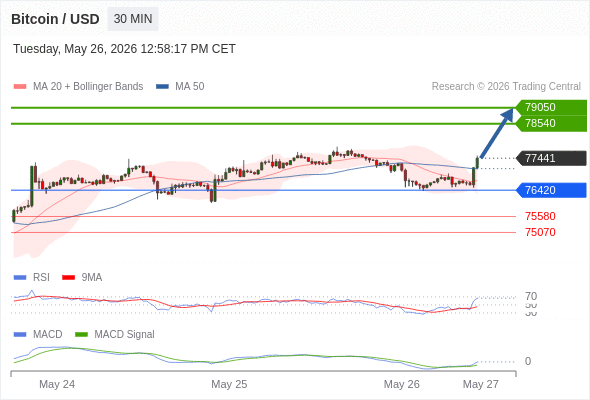Click the blue MACD legend swatch
The width and height of the screenshot is (590, 400).
click(20, 335)
